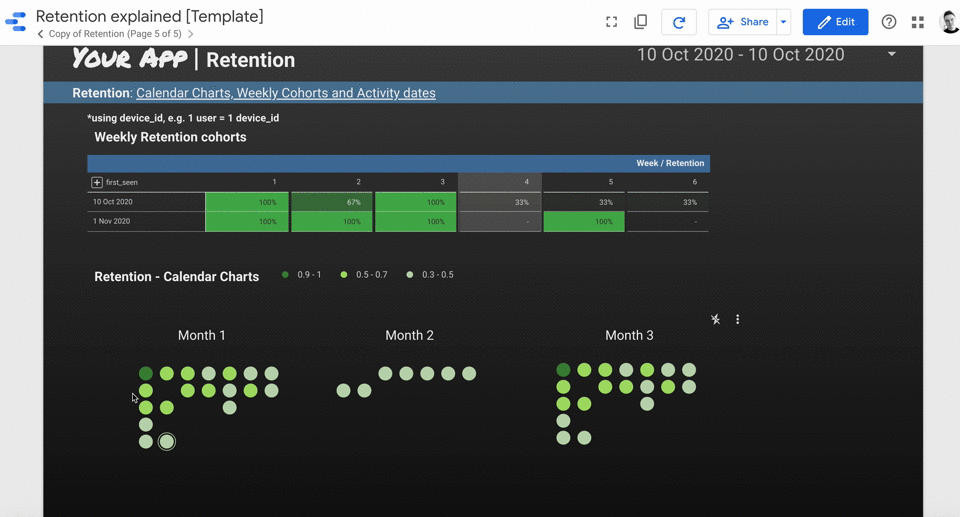Go to the next report page

(x=191, y=34)
